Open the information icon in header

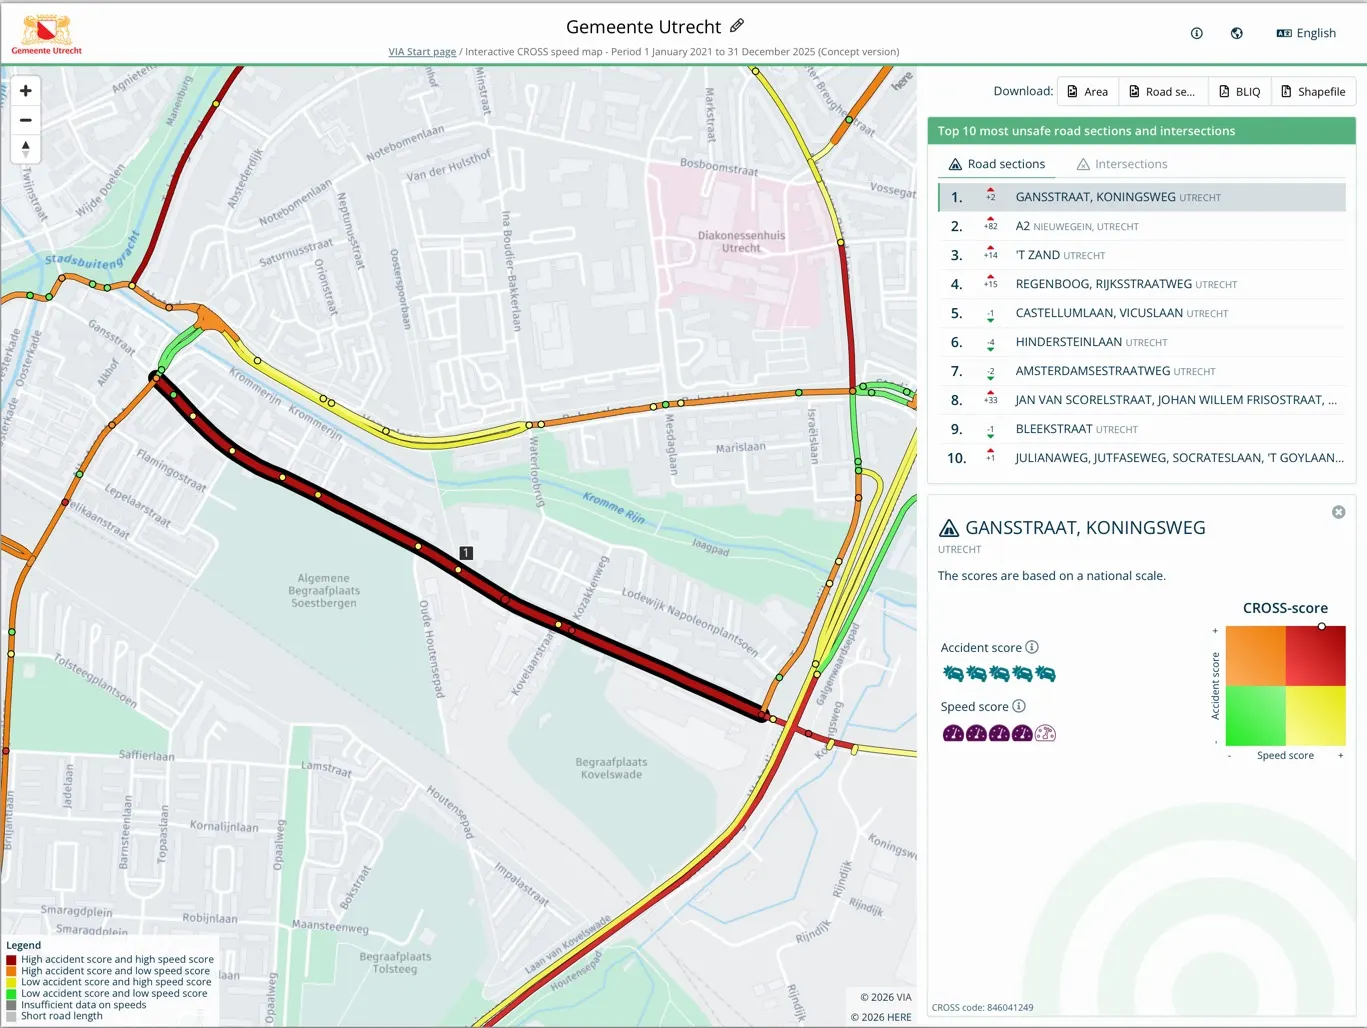pos(1196,33)
